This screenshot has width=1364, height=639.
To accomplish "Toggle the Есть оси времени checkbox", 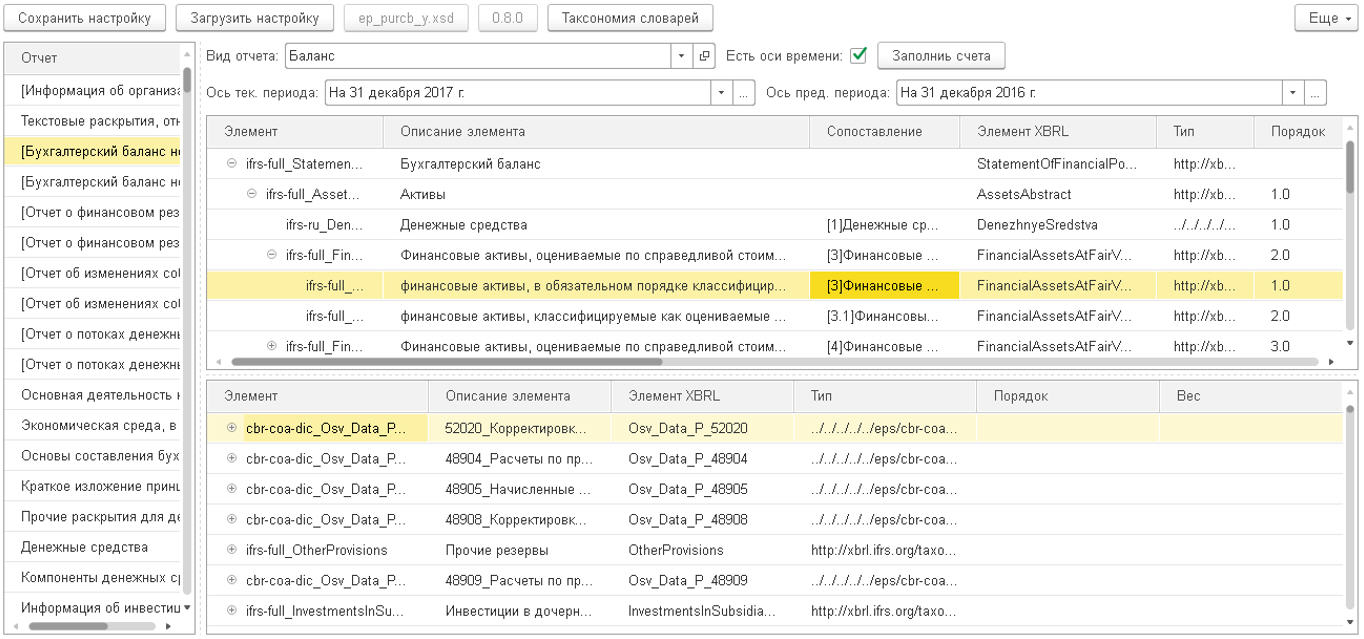I will pyautogui.click(x=858, y=56).
